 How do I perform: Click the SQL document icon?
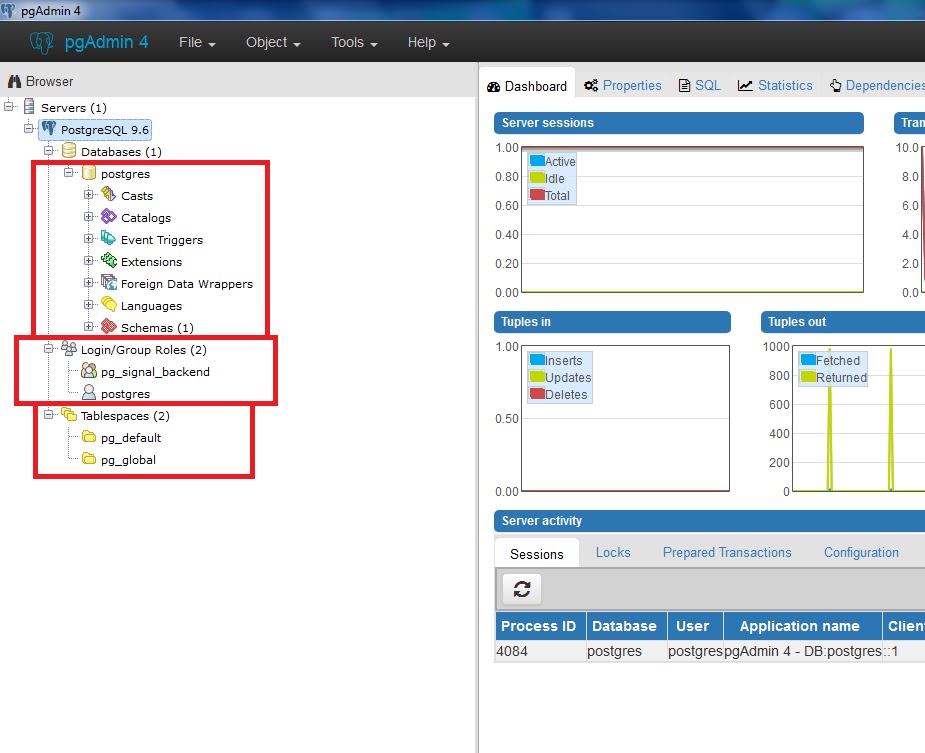coord(684,86)
